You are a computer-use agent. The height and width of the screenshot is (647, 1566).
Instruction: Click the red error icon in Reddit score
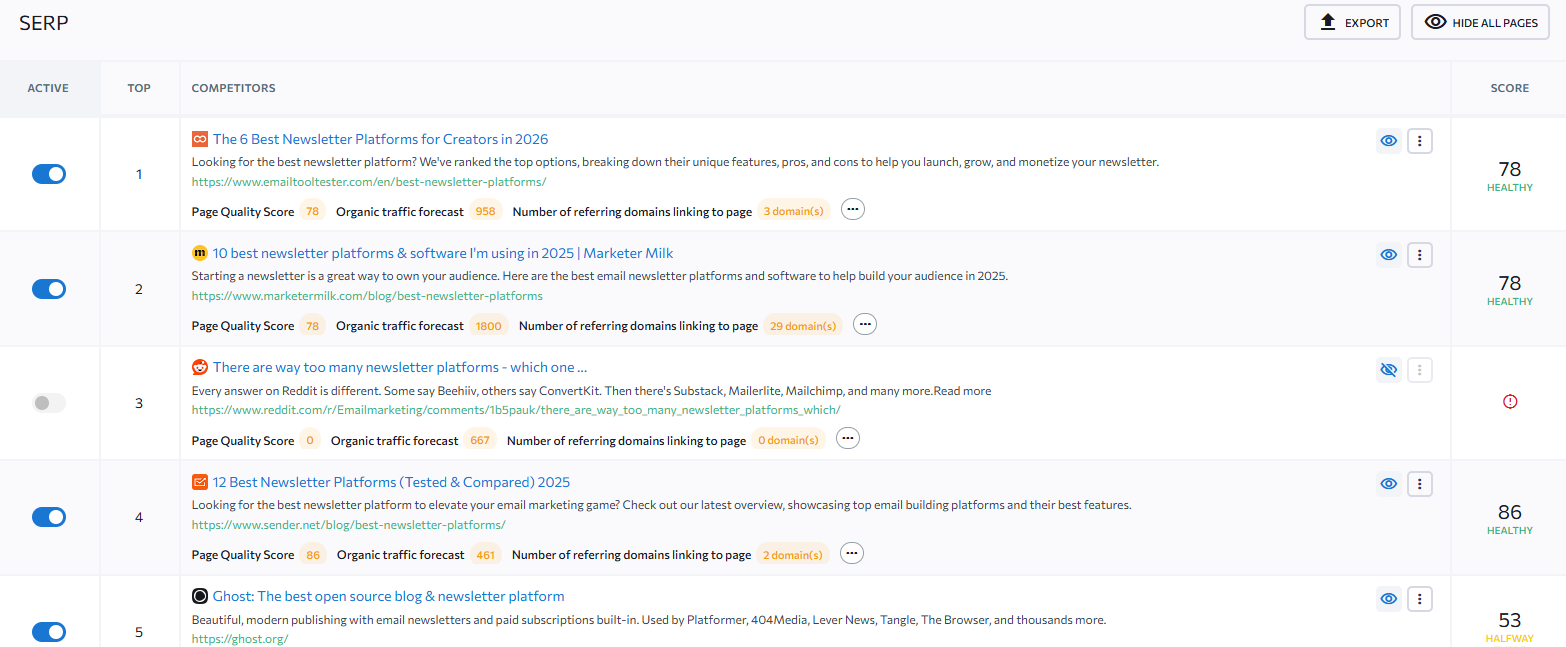click(1510, 401)
